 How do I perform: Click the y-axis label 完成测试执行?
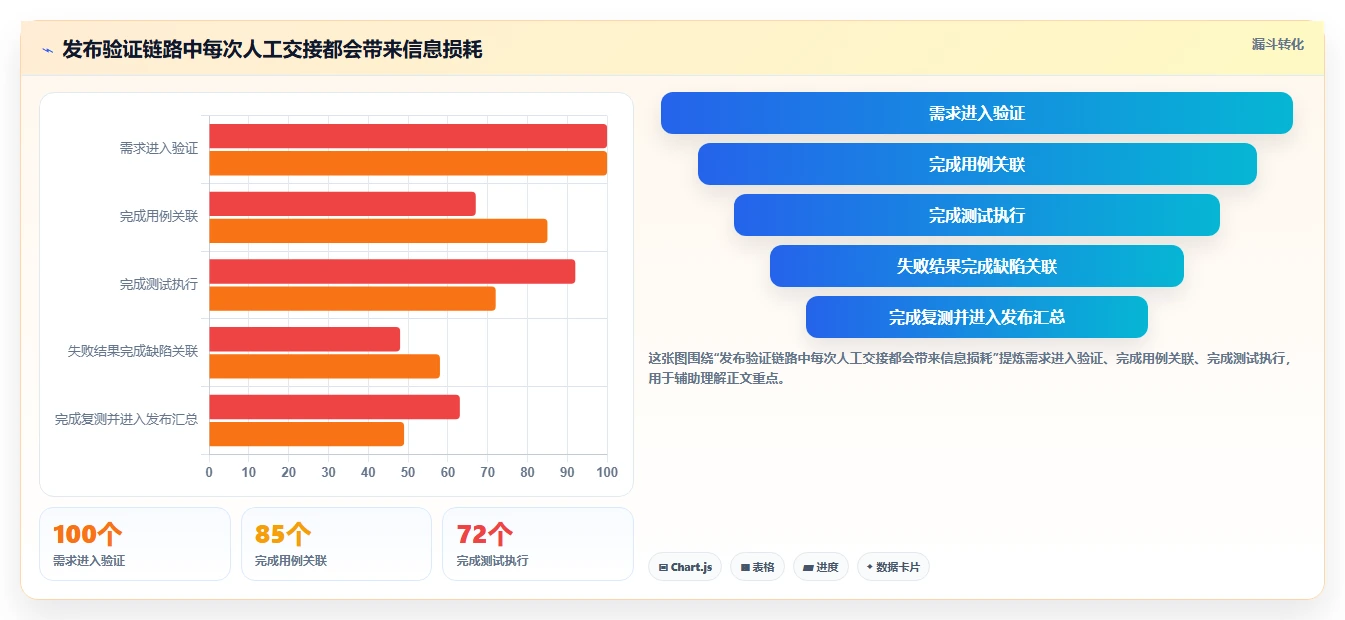pos(159,284)
